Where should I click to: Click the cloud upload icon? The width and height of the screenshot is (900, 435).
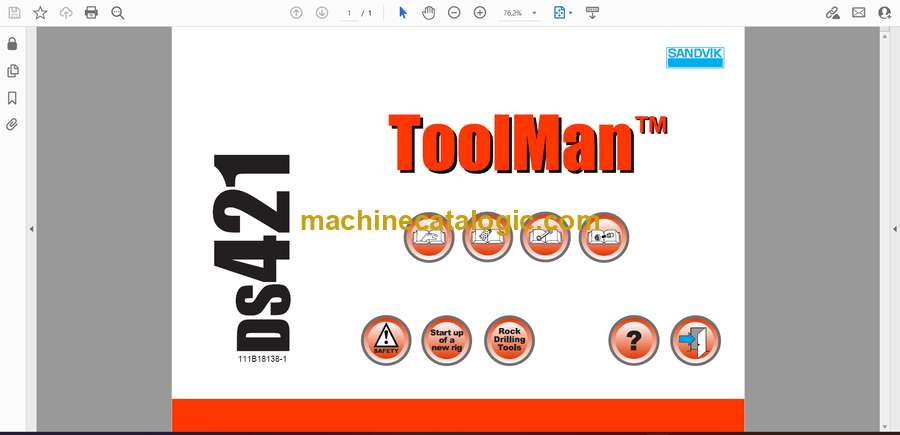(x=66, y=13)
